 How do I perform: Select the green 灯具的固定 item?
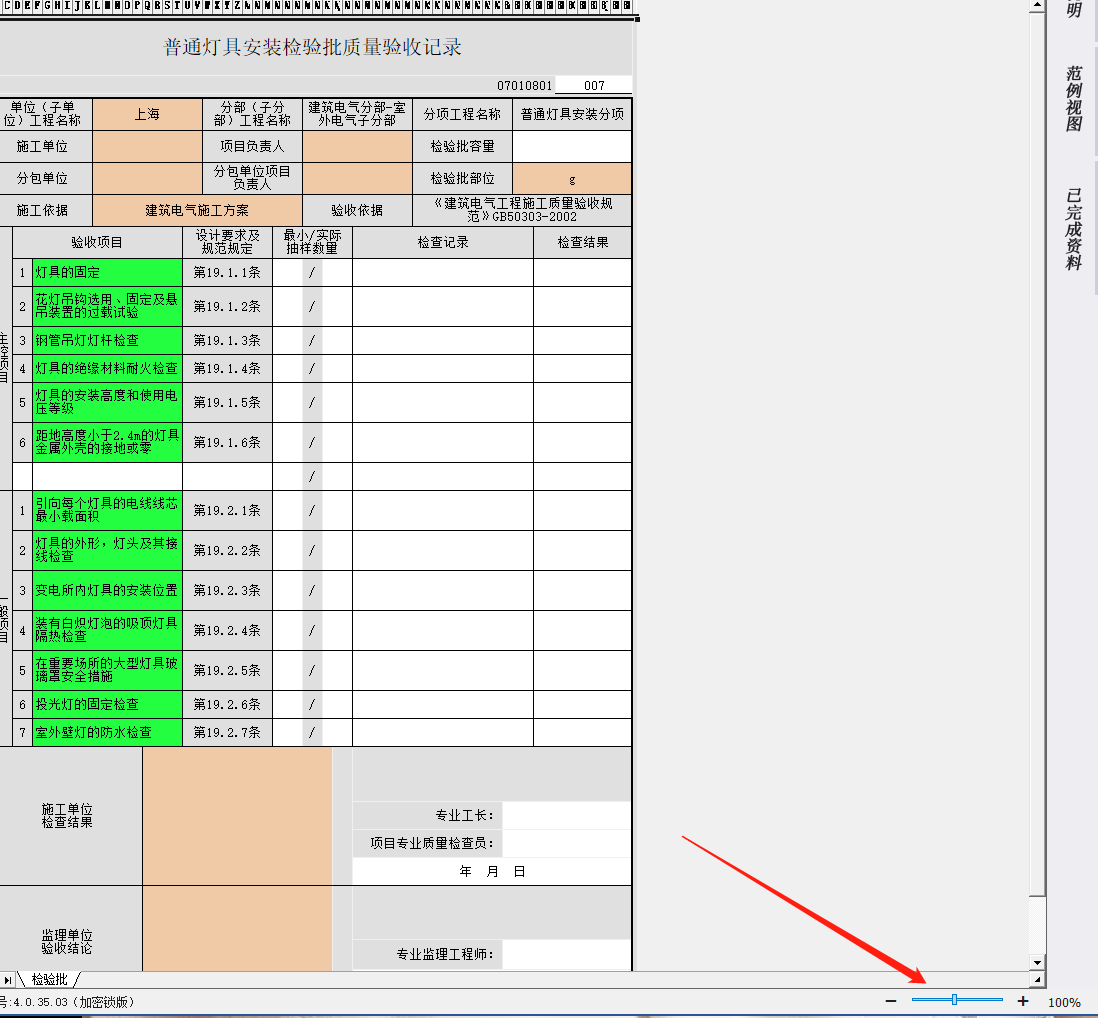[107, 272]
